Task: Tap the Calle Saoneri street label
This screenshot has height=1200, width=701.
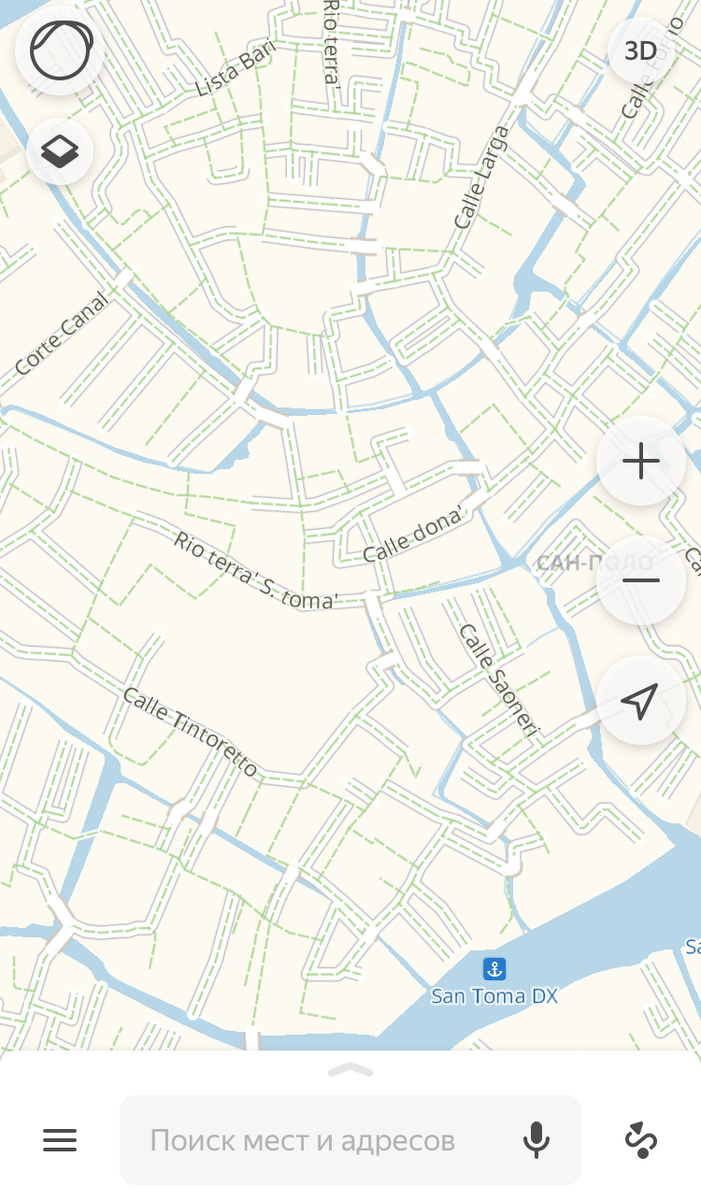Action: 498,682
